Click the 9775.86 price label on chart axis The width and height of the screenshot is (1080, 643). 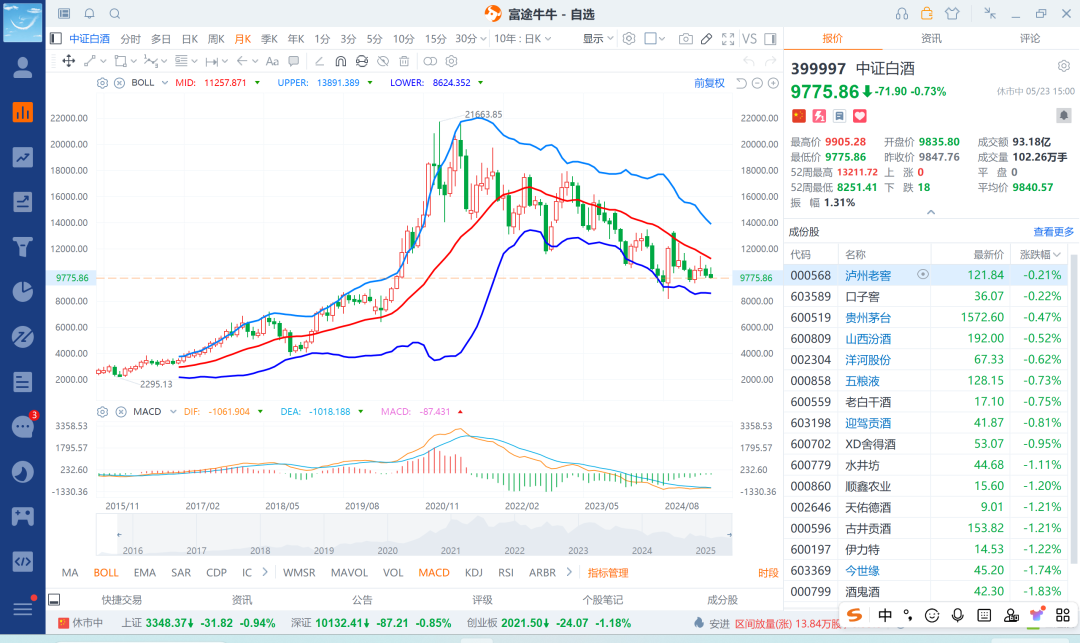tap(72, 277)
